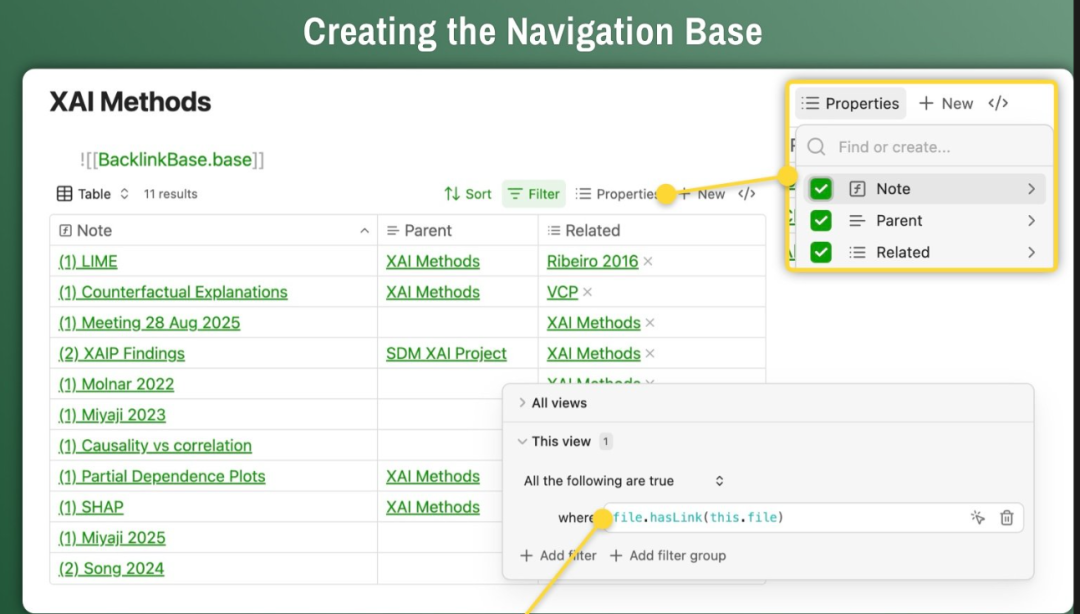1080x614 pixels.
Task: Click the </> icon above the Find or create field
Action: click(x=998, y=103)
